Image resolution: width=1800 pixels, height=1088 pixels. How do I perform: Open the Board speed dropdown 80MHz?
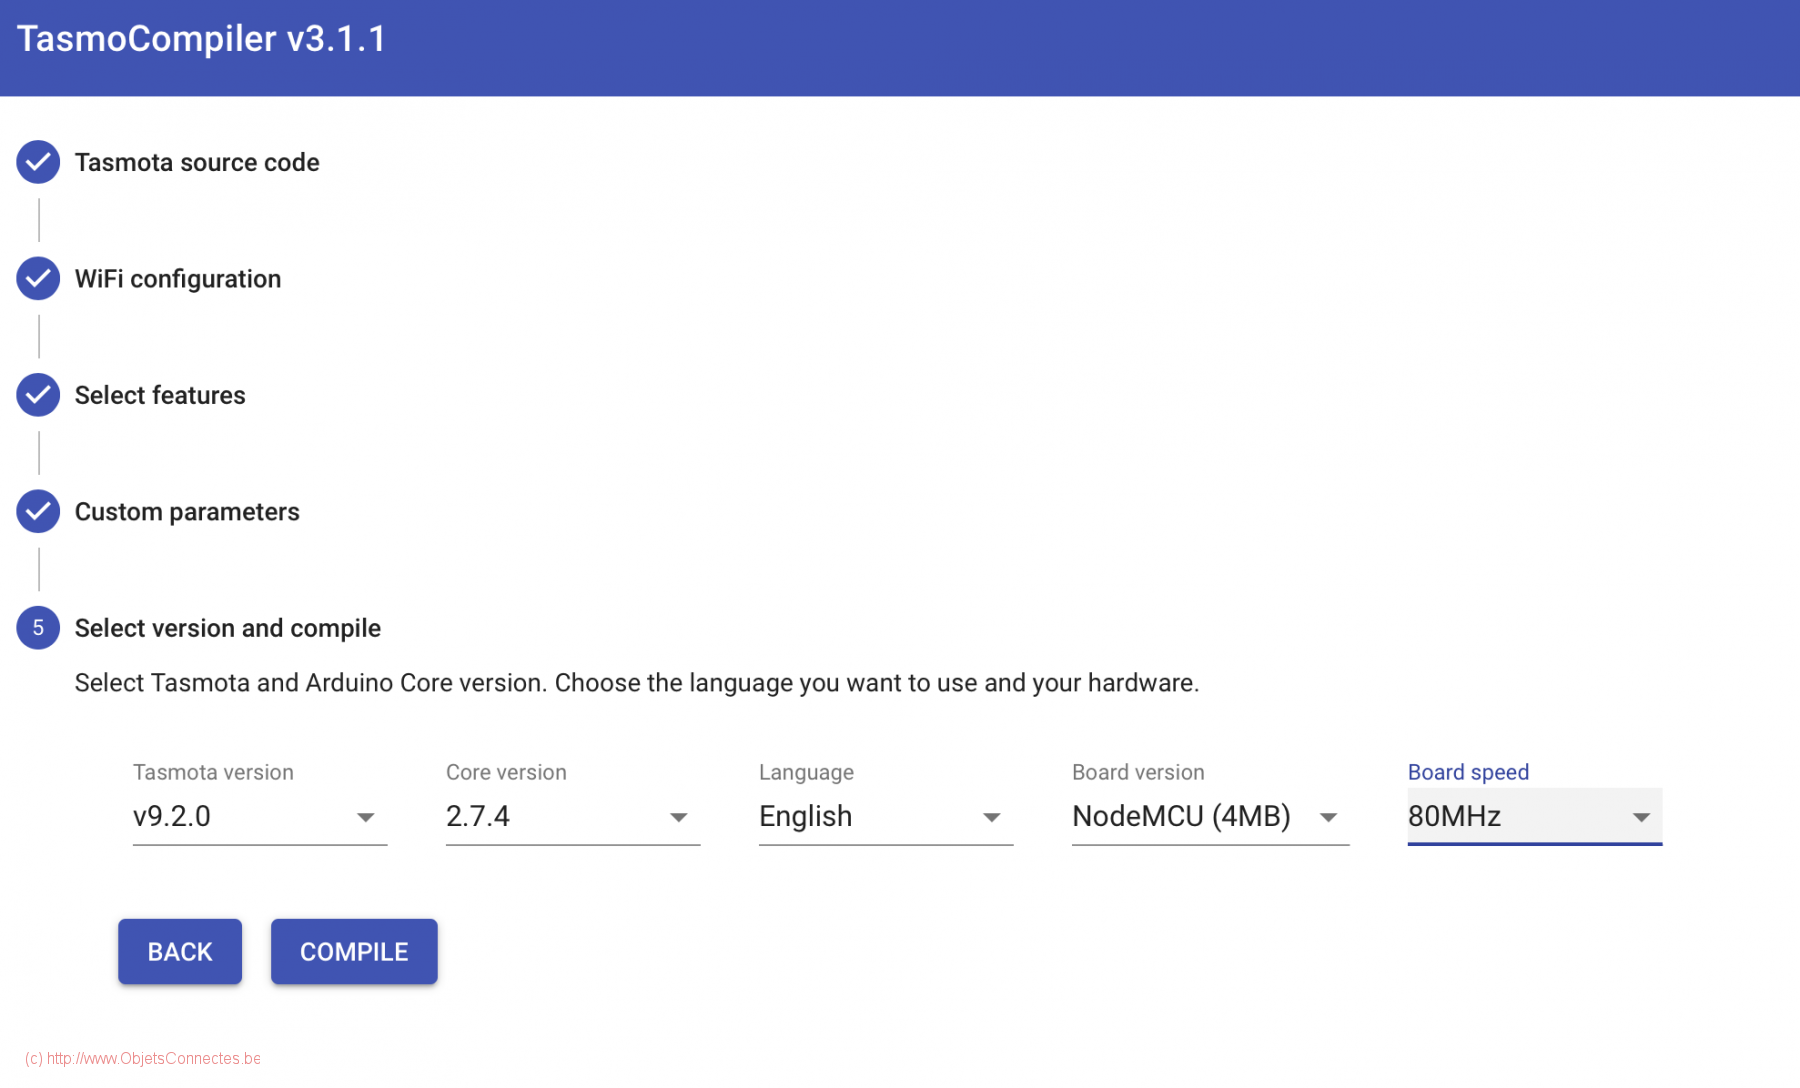[x=1535, y=817]
